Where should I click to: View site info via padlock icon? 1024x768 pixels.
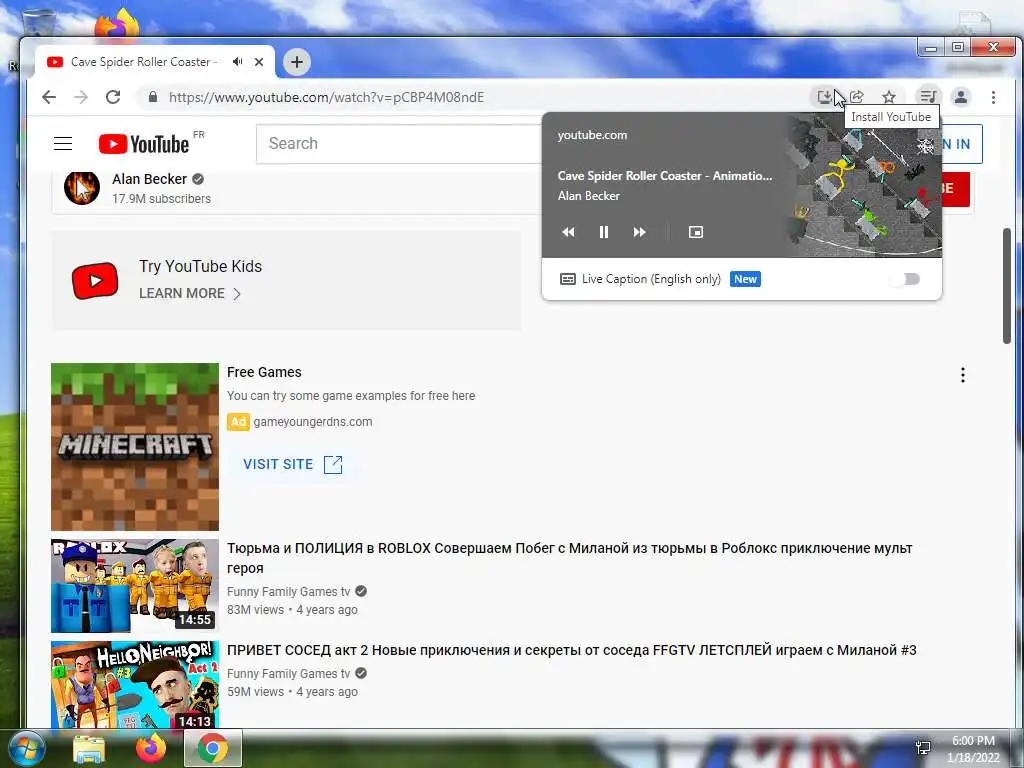pos(153,97)
